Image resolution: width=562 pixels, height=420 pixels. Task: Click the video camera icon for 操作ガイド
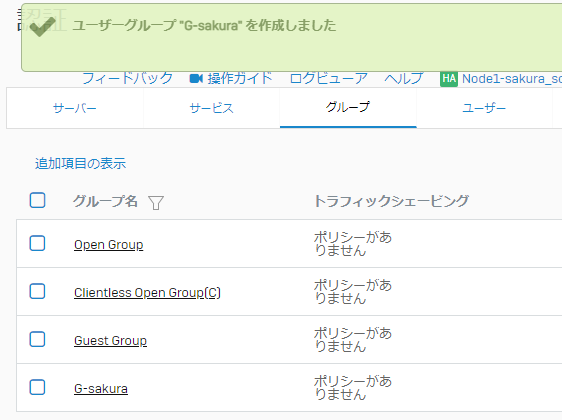(x=196, y=78)
